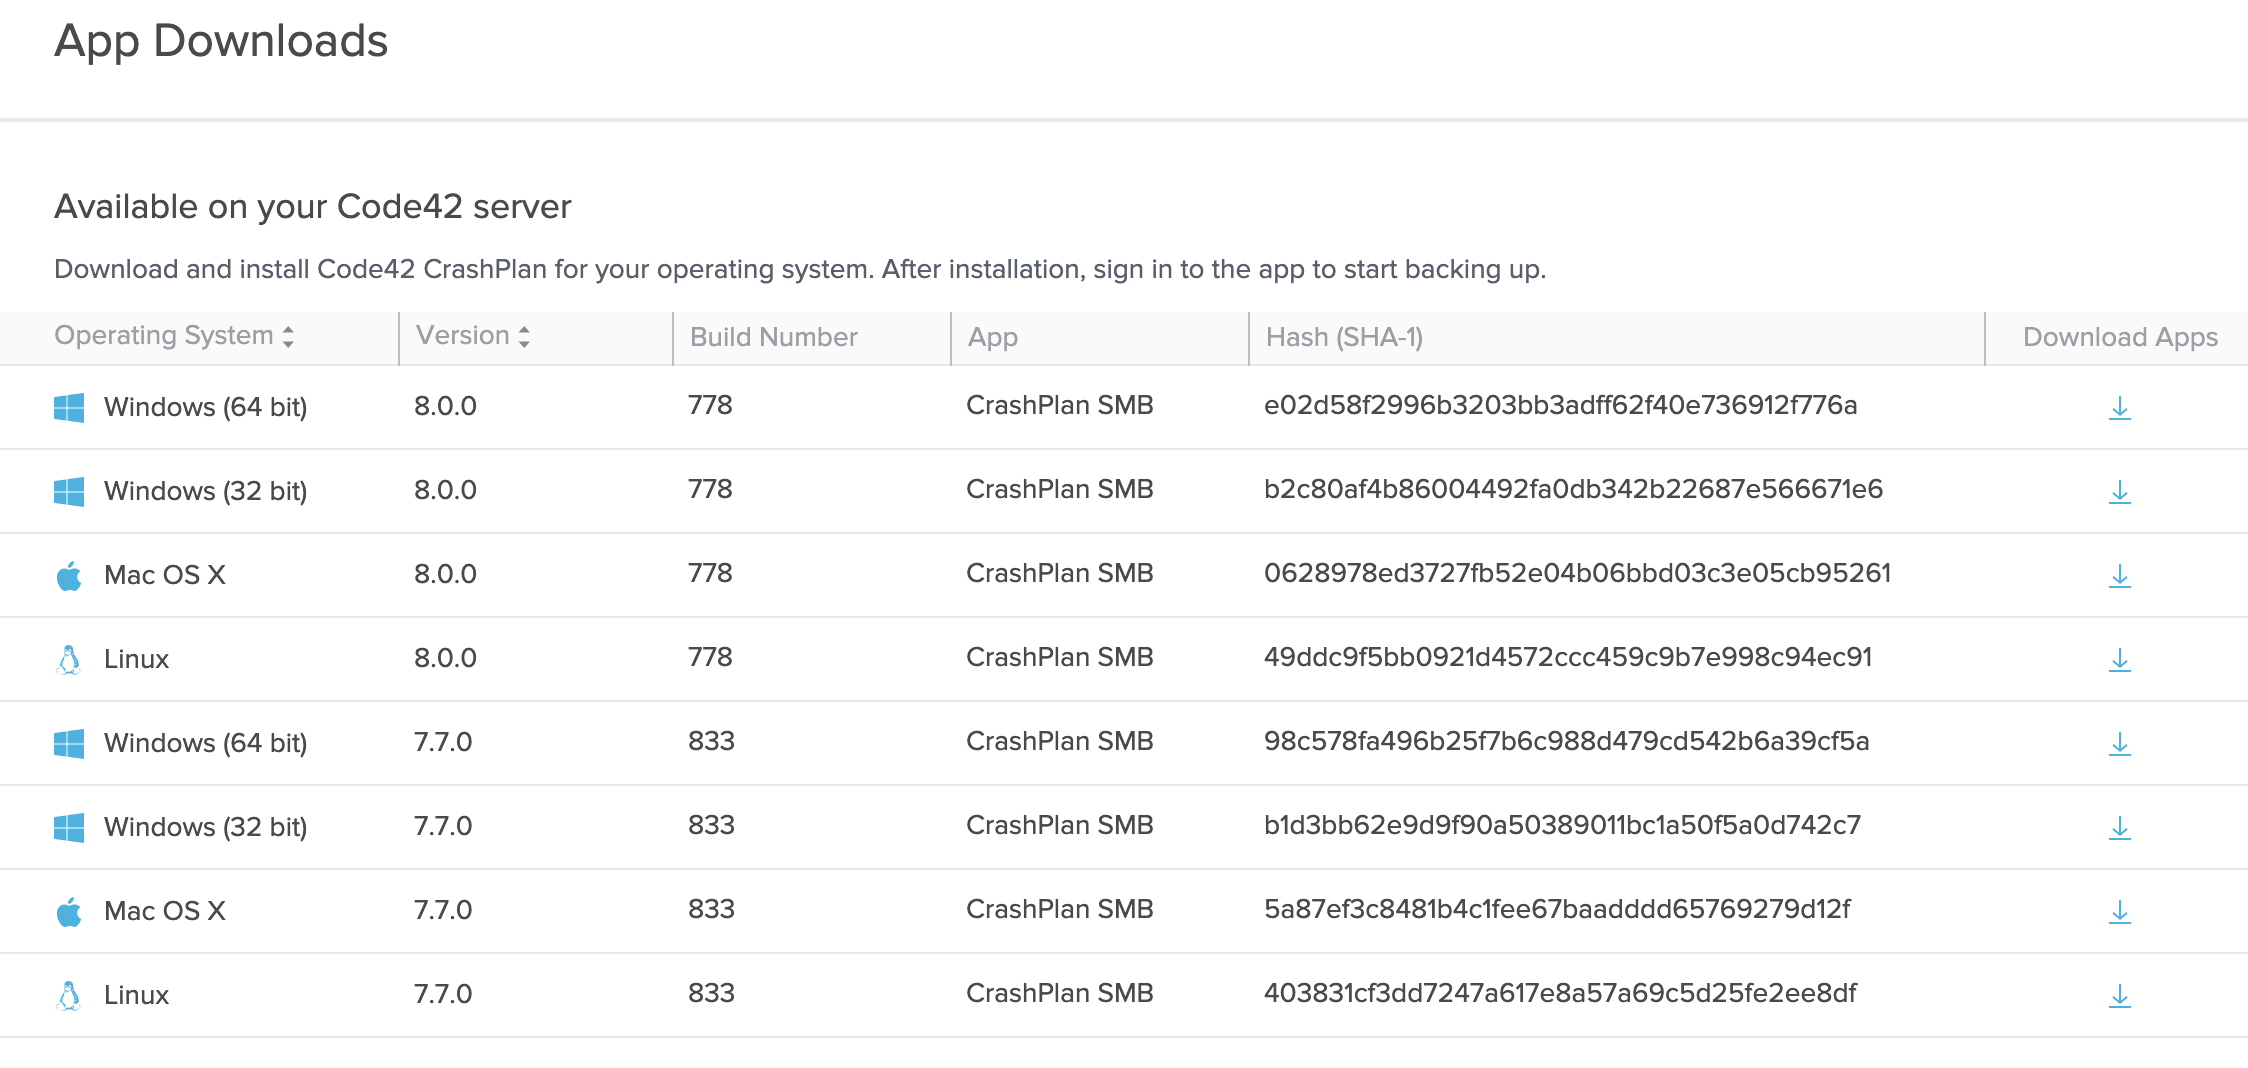Sort the table by Operating System arrows
2248x1068 pixels.
pyautogui.click(x=288, y=337)
